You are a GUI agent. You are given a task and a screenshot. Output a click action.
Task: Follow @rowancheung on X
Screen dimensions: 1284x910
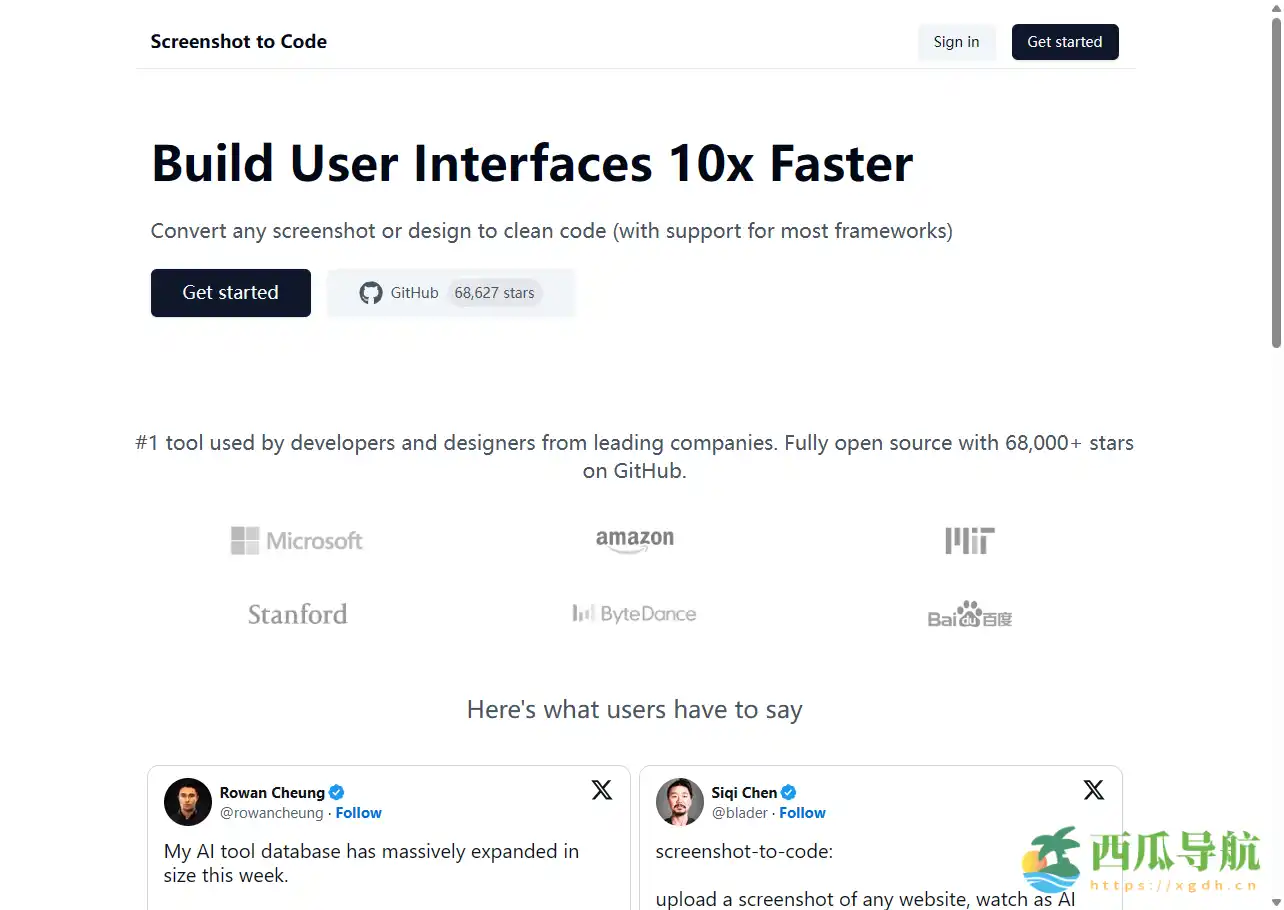point(358,813)
